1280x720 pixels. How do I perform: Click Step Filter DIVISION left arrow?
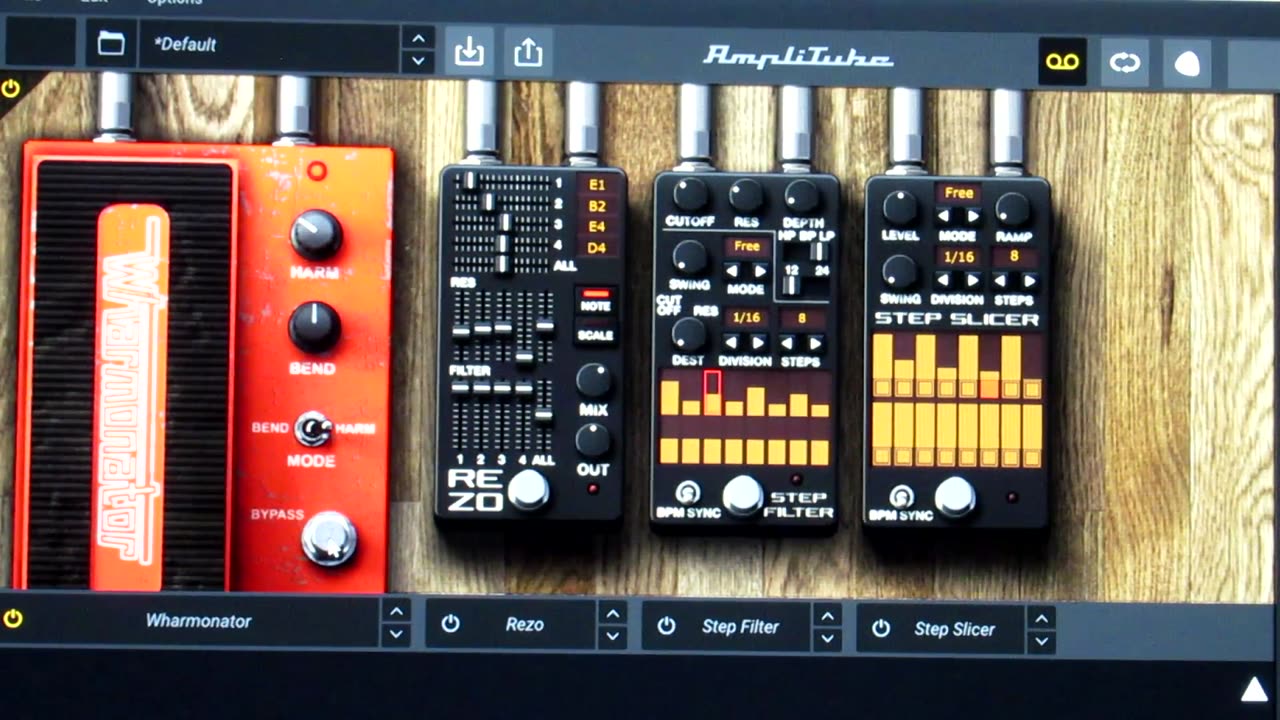click(733, 343)
